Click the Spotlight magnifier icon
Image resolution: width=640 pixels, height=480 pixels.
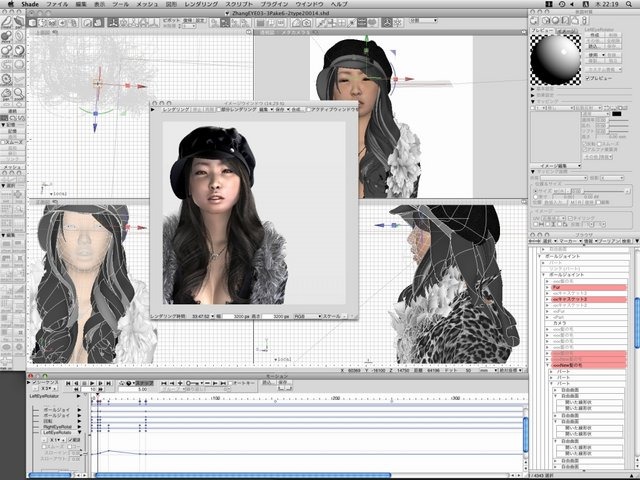pos(630,5)
